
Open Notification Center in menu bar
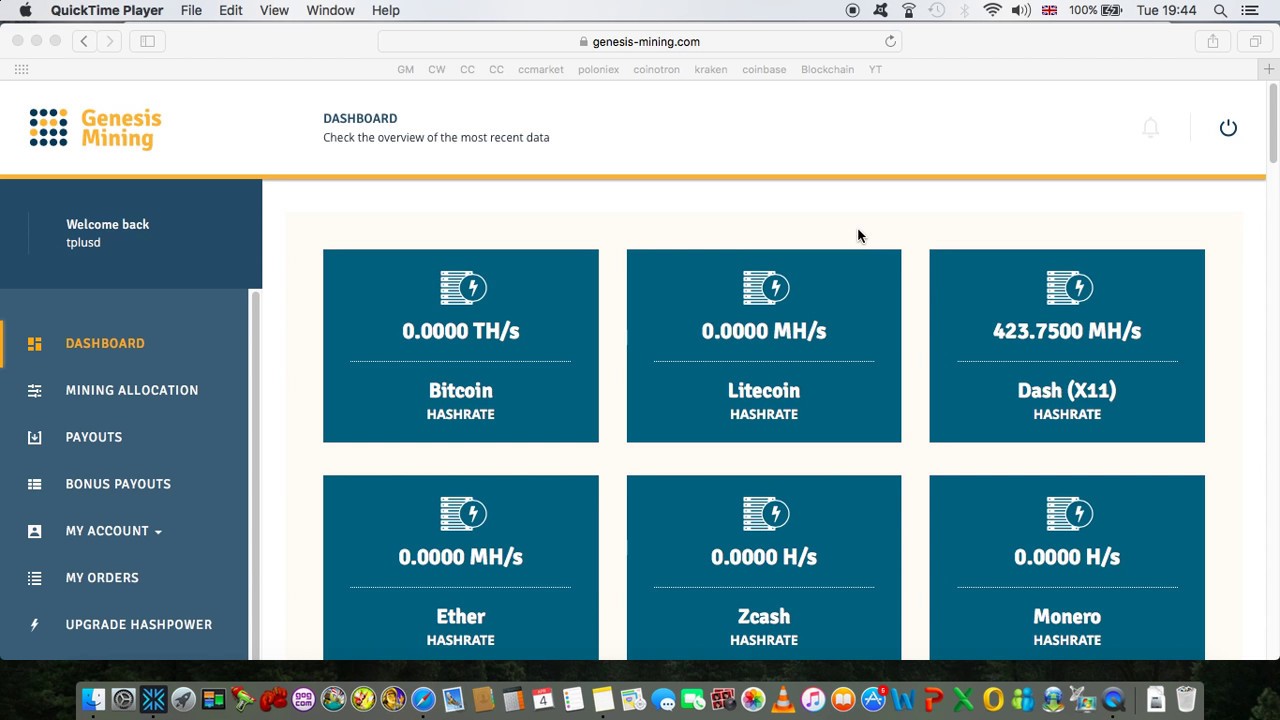tap(1250, 10)
